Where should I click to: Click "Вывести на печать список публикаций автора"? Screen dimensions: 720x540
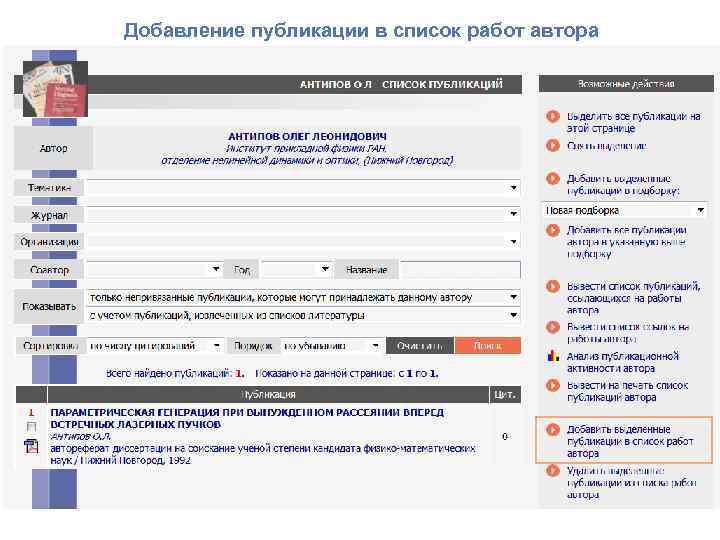pos(627,391)
